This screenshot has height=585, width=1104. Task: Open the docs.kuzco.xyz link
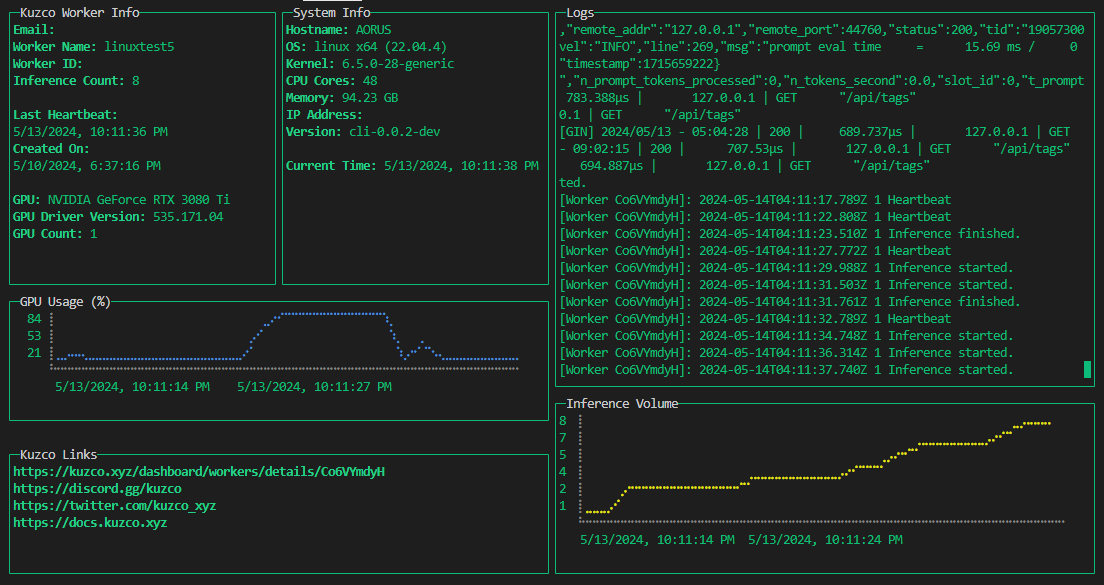coord(90,522)
